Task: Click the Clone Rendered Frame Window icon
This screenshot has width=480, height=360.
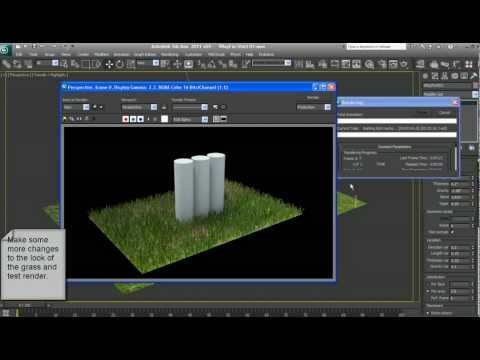Action: point(79,119)
